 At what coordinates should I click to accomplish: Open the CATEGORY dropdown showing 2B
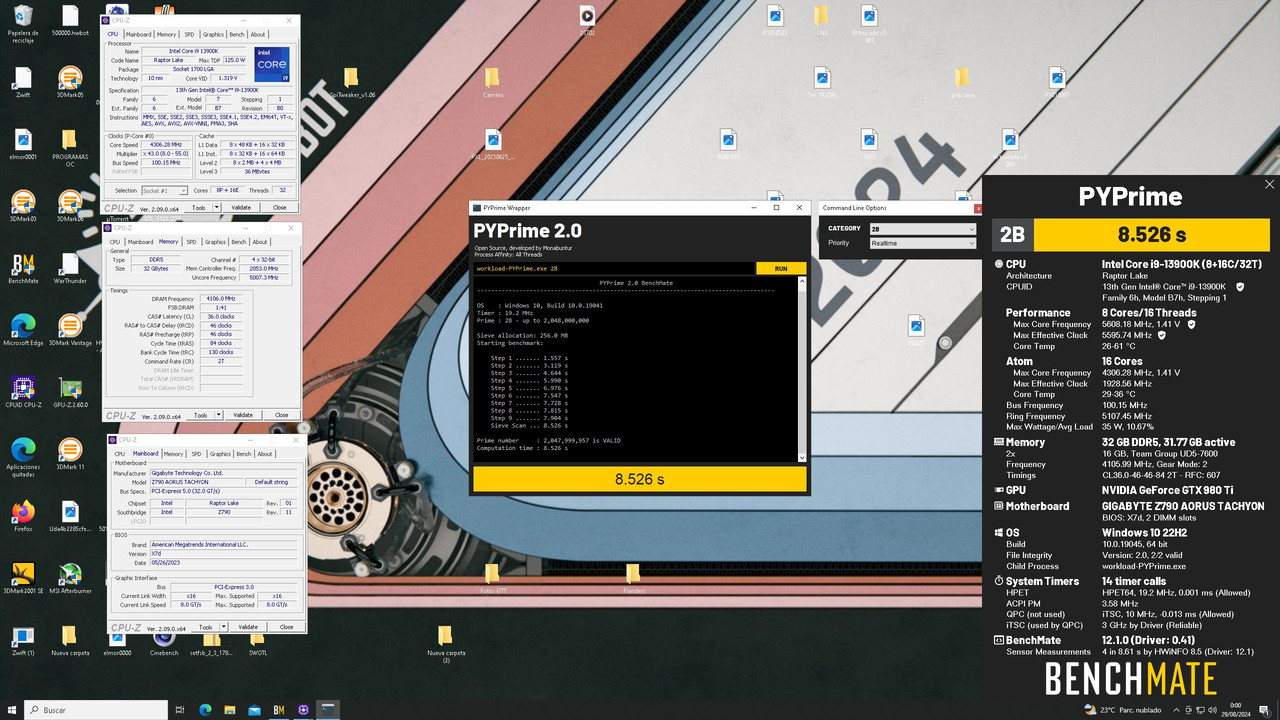(922, 229)
